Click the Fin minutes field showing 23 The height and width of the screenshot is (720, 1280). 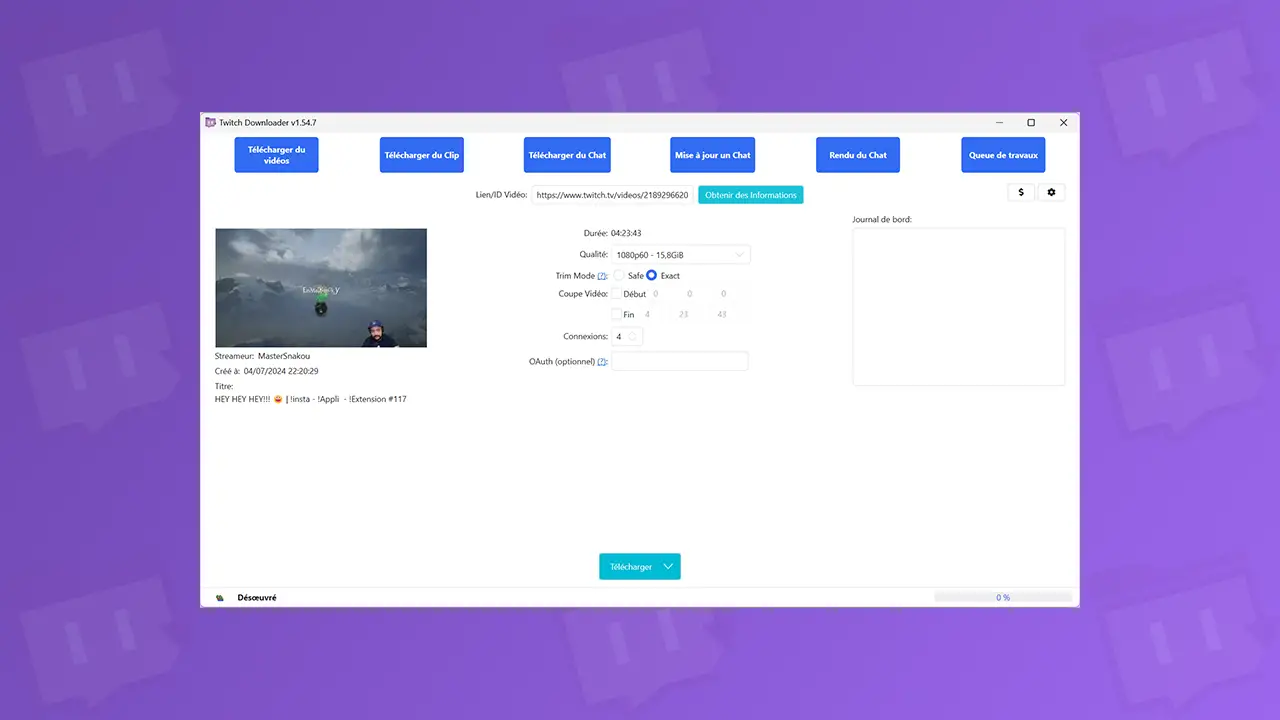(684, 314)
